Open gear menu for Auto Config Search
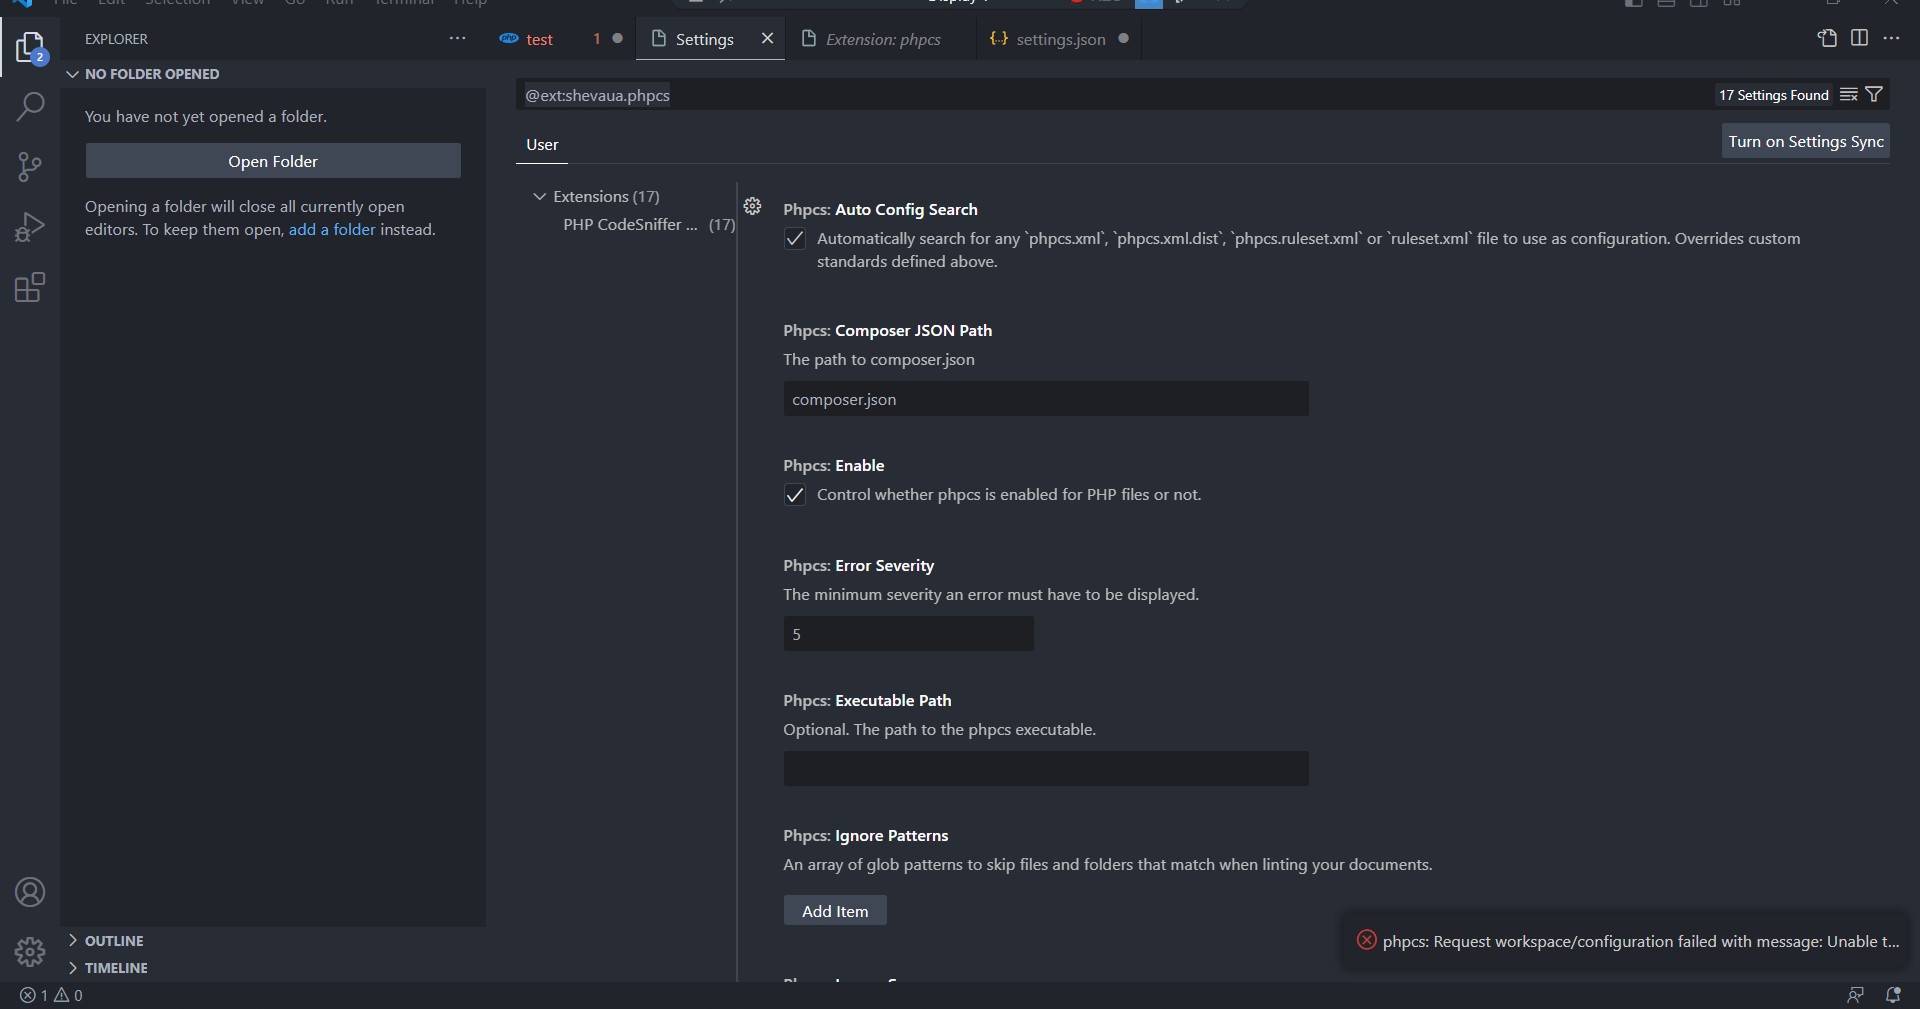Image resolution: width=1920 pixels, height=1009 pixels. [x=753, y=206]
